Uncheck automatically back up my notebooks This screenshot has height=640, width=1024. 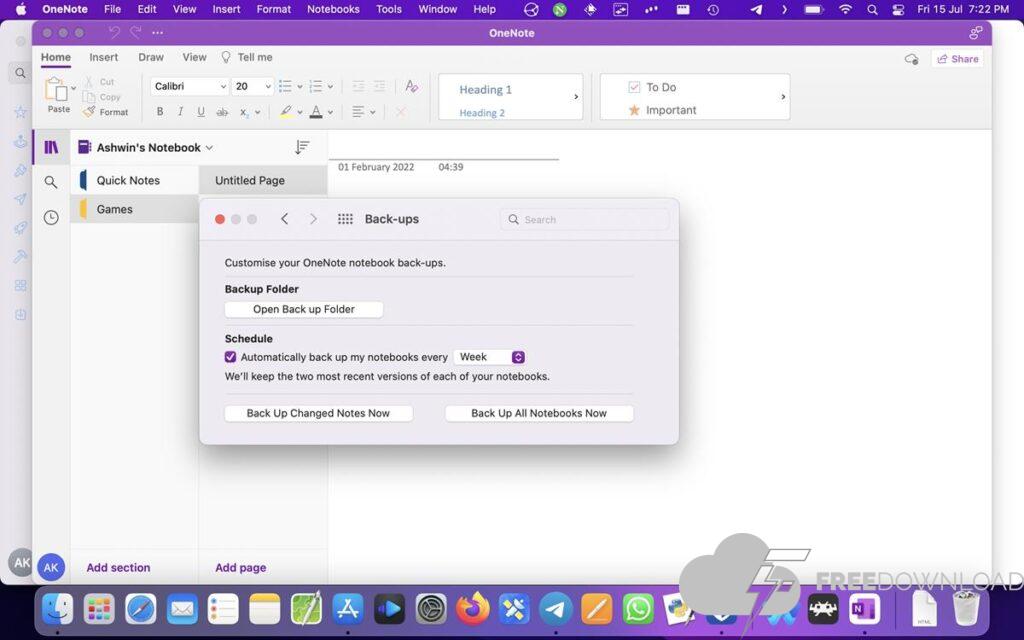coord(231,357)
